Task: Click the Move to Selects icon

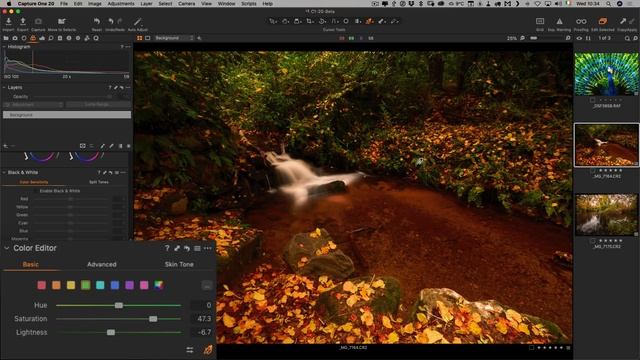Action: [62, 21]
